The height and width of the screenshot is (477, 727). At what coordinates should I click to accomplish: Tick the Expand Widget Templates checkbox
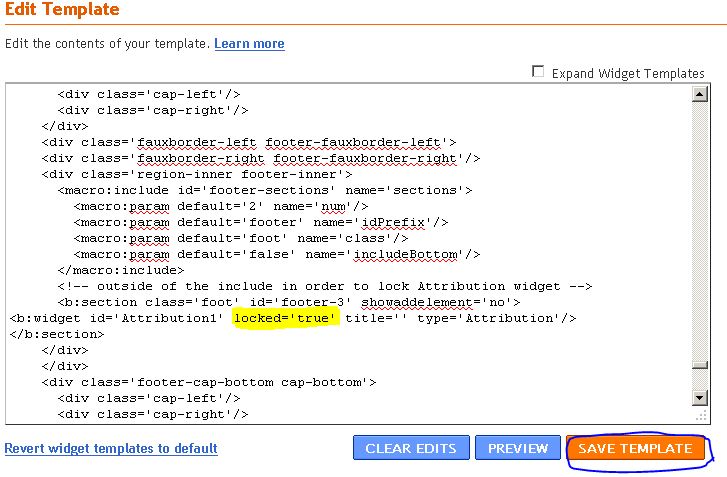click(538, 72)
